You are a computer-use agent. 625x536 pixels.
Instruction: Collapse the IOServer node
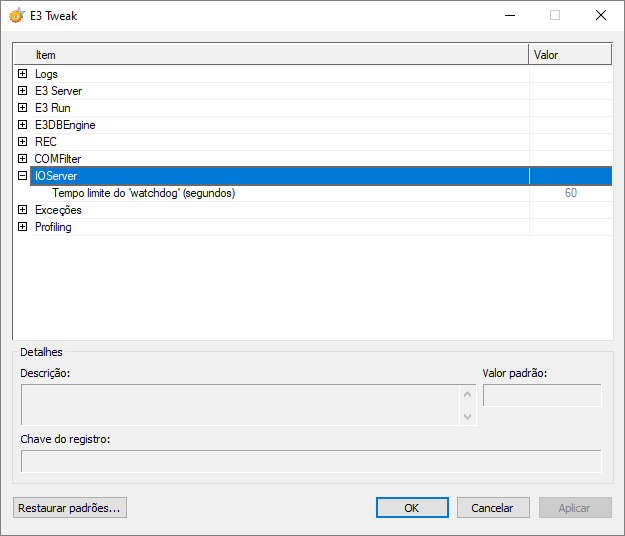(x=22, y=176)
